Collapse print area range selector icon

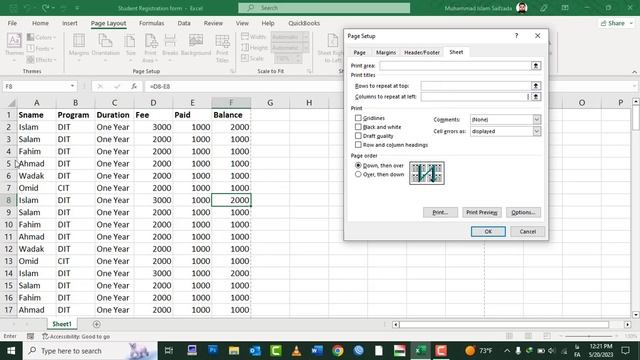(x=536, y=65)
